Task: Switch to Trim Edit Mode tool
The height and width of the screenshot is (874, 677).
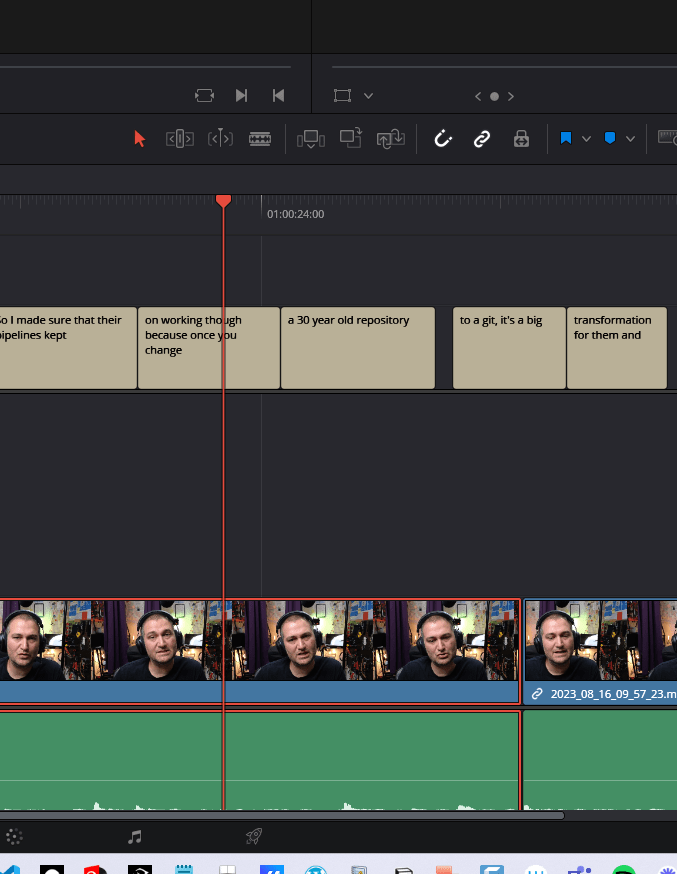Action: click(x=179, y=138)
